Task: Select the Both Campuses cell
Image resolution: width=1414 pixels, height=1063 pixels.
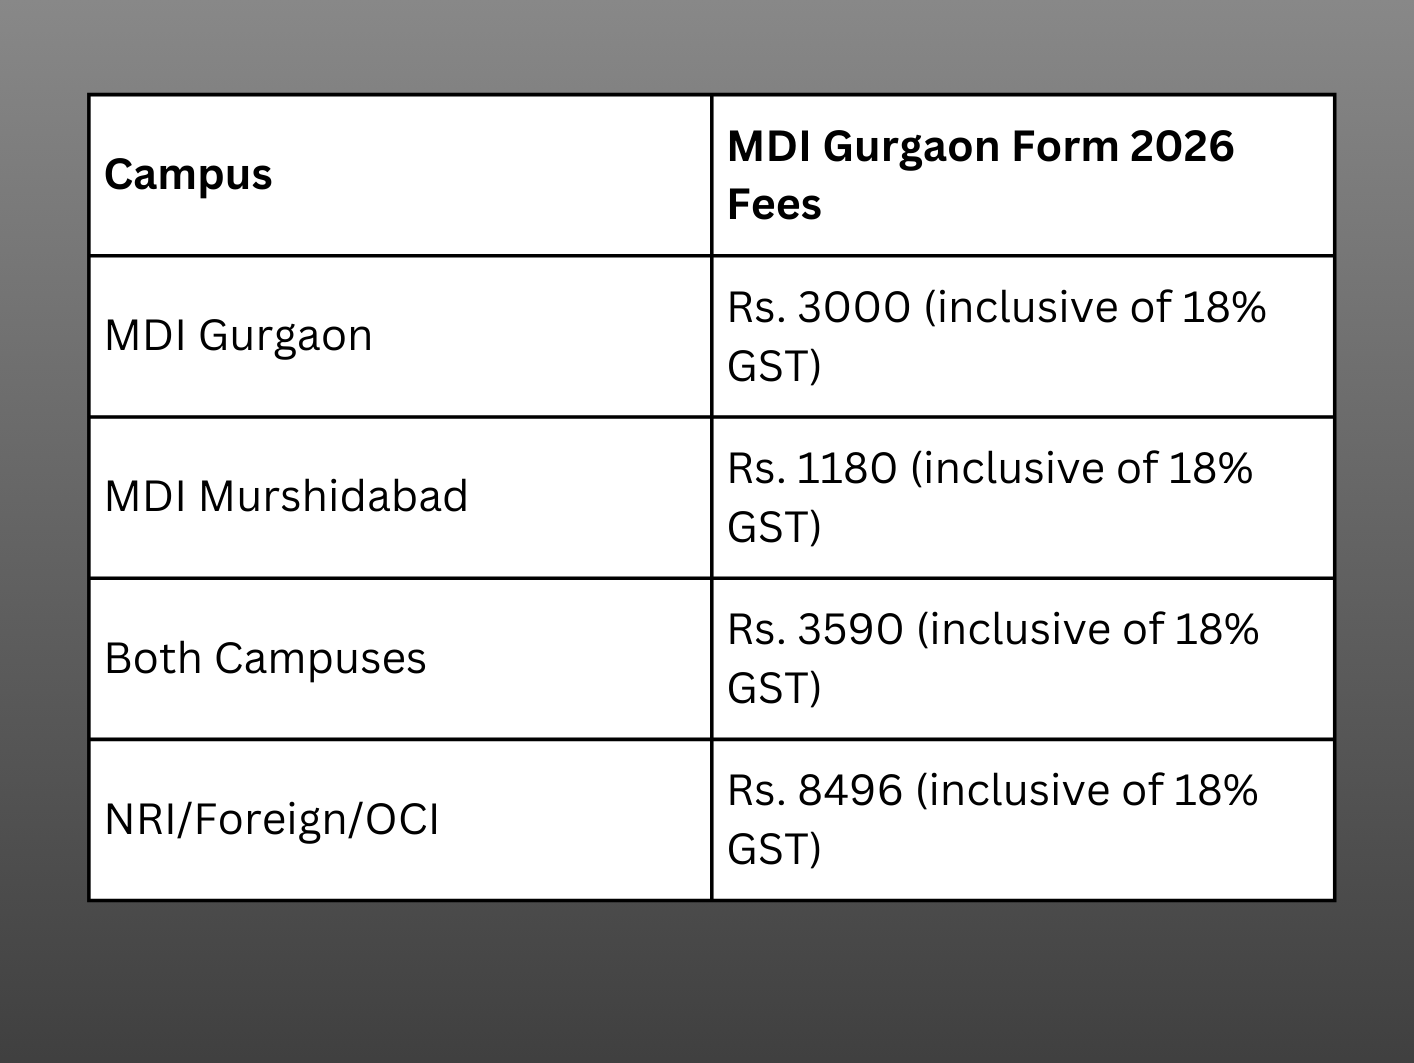Action: 265,658
